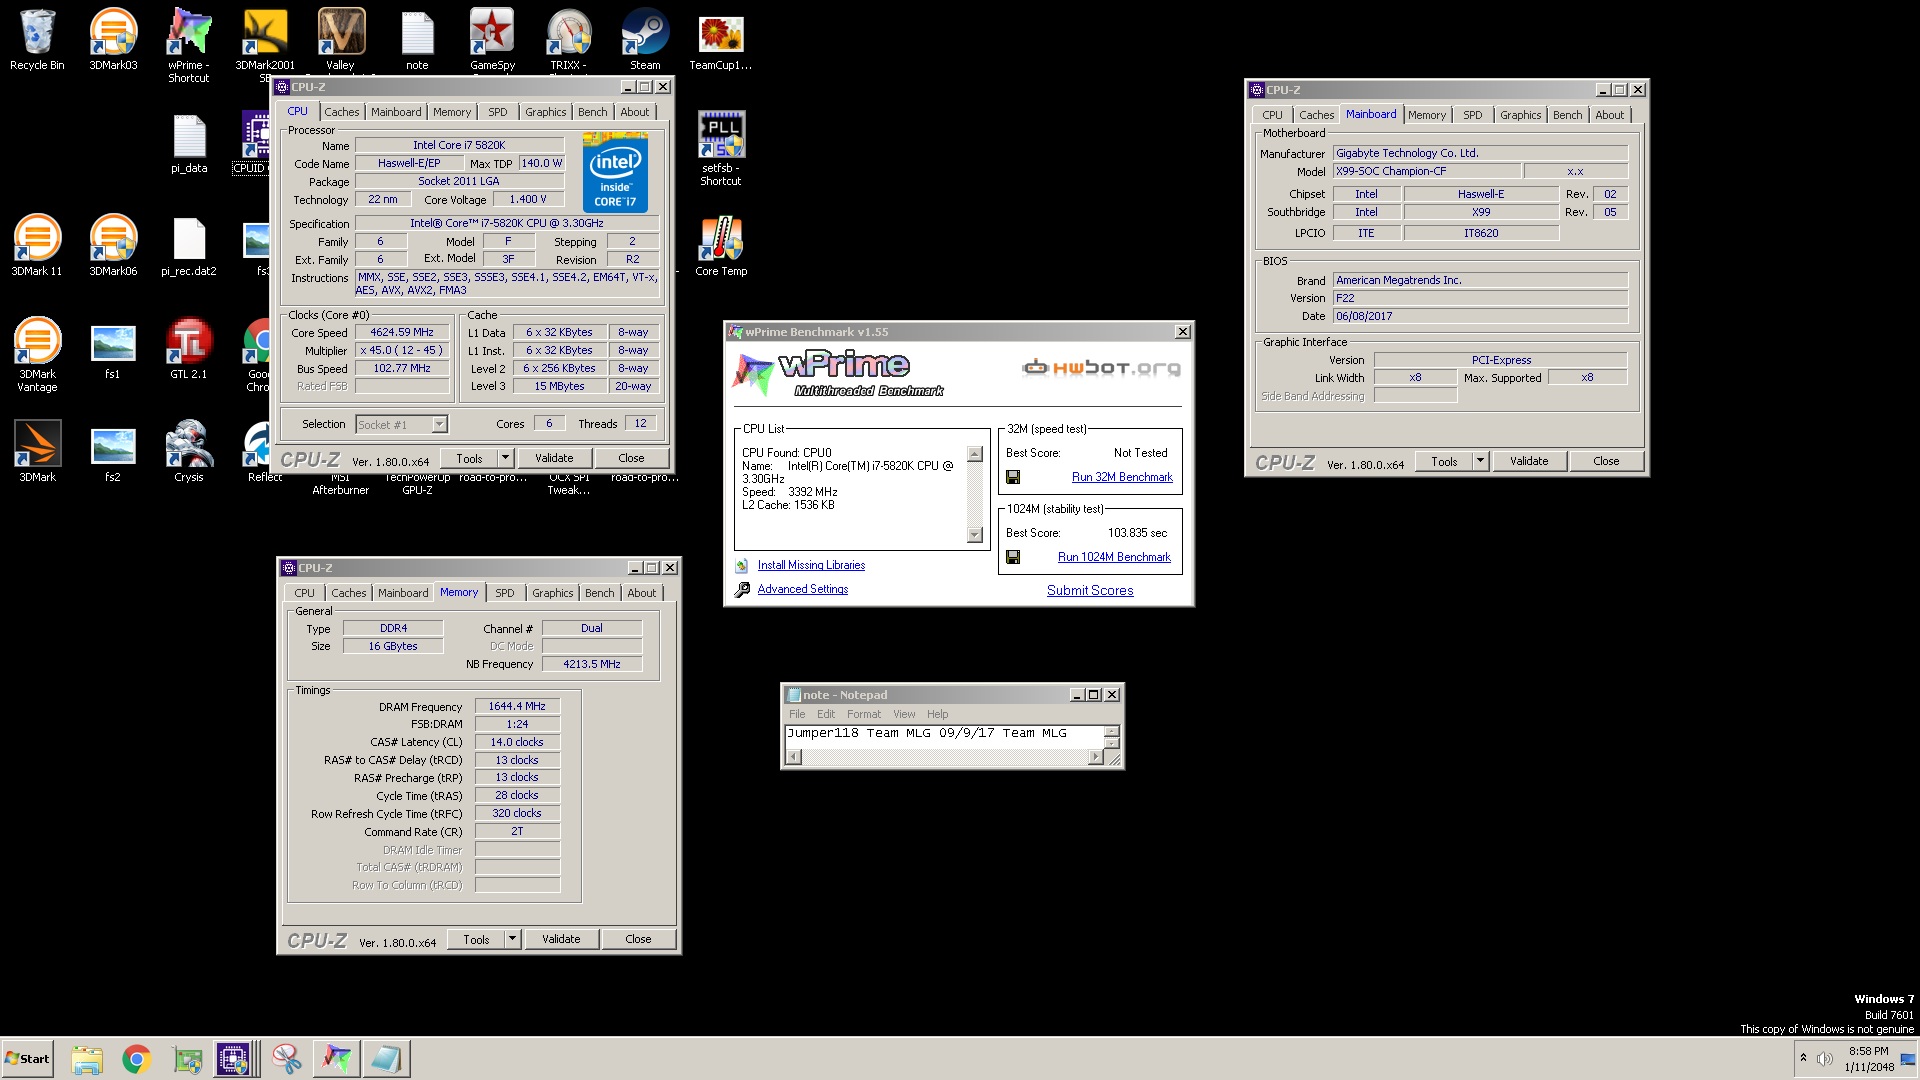This screenshot has width=1920, height=1080.
Task: Open fs1 image file icon
Action: coord(113,350)
